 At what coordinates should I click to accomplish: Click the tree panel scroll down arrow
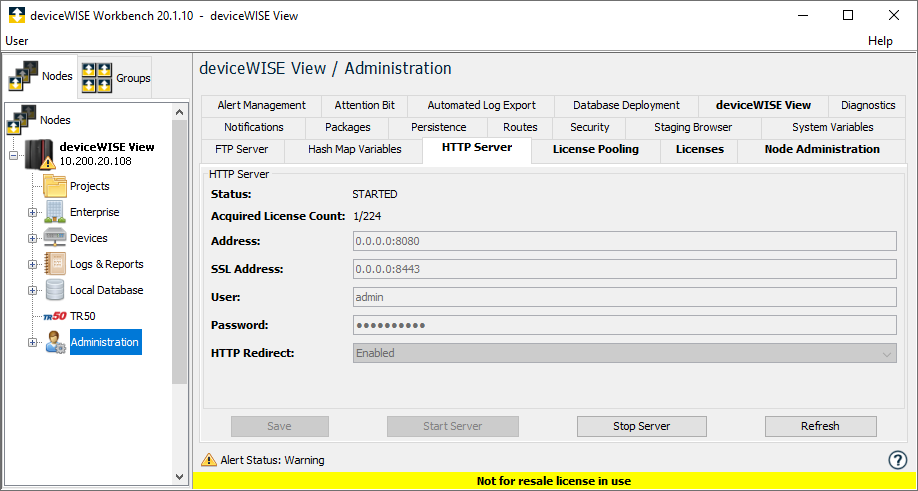click(x=180, y=476)
